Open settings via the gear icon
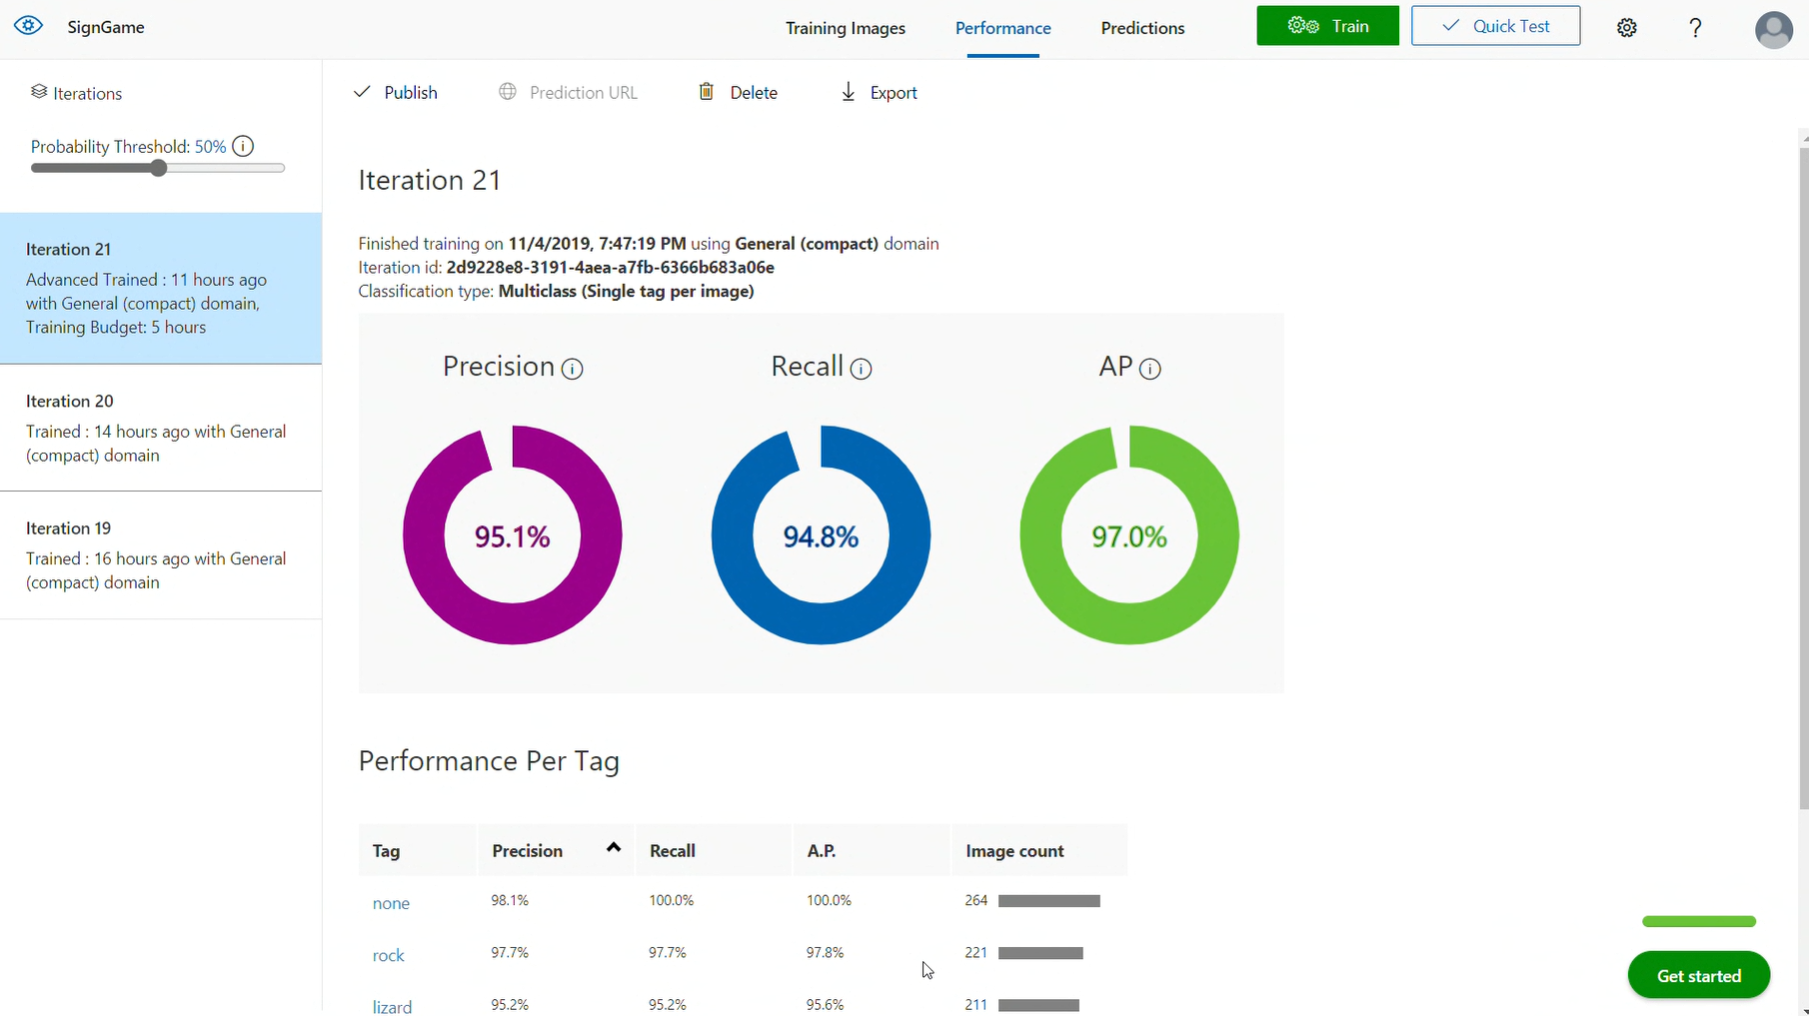1809x1016 pixels. tap(1626, 28)
